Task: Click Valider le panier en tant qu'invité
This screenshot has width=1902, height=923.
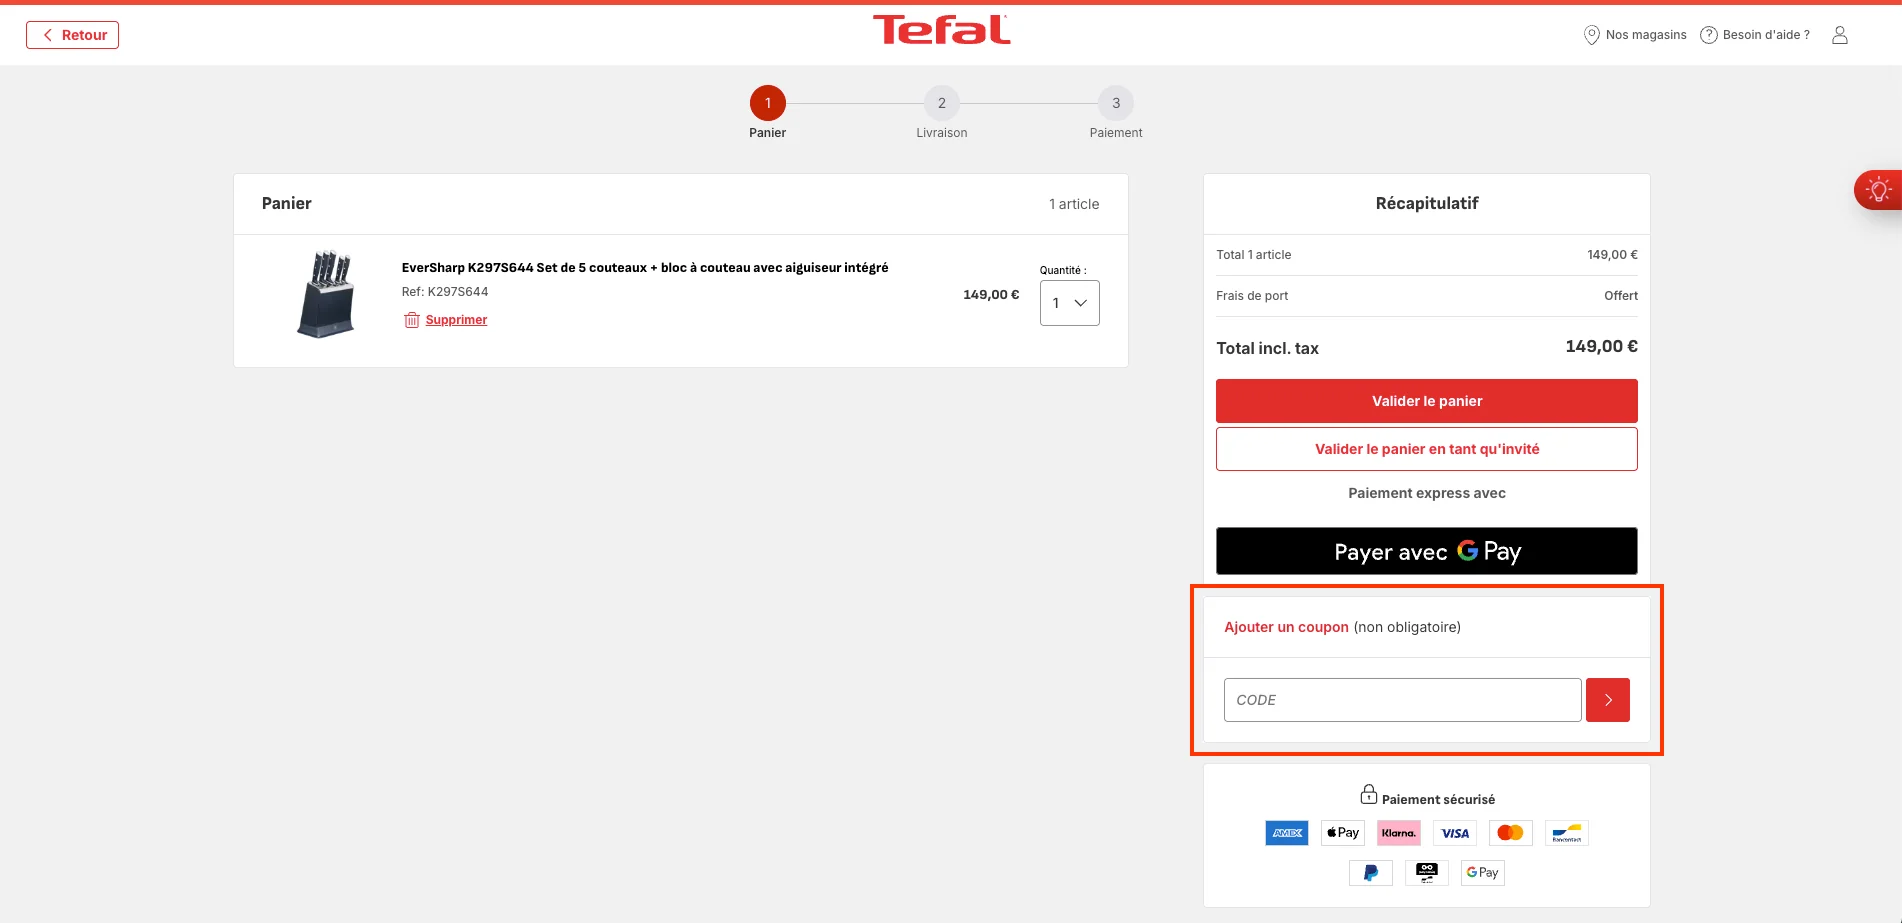Action: point(1426,449)
